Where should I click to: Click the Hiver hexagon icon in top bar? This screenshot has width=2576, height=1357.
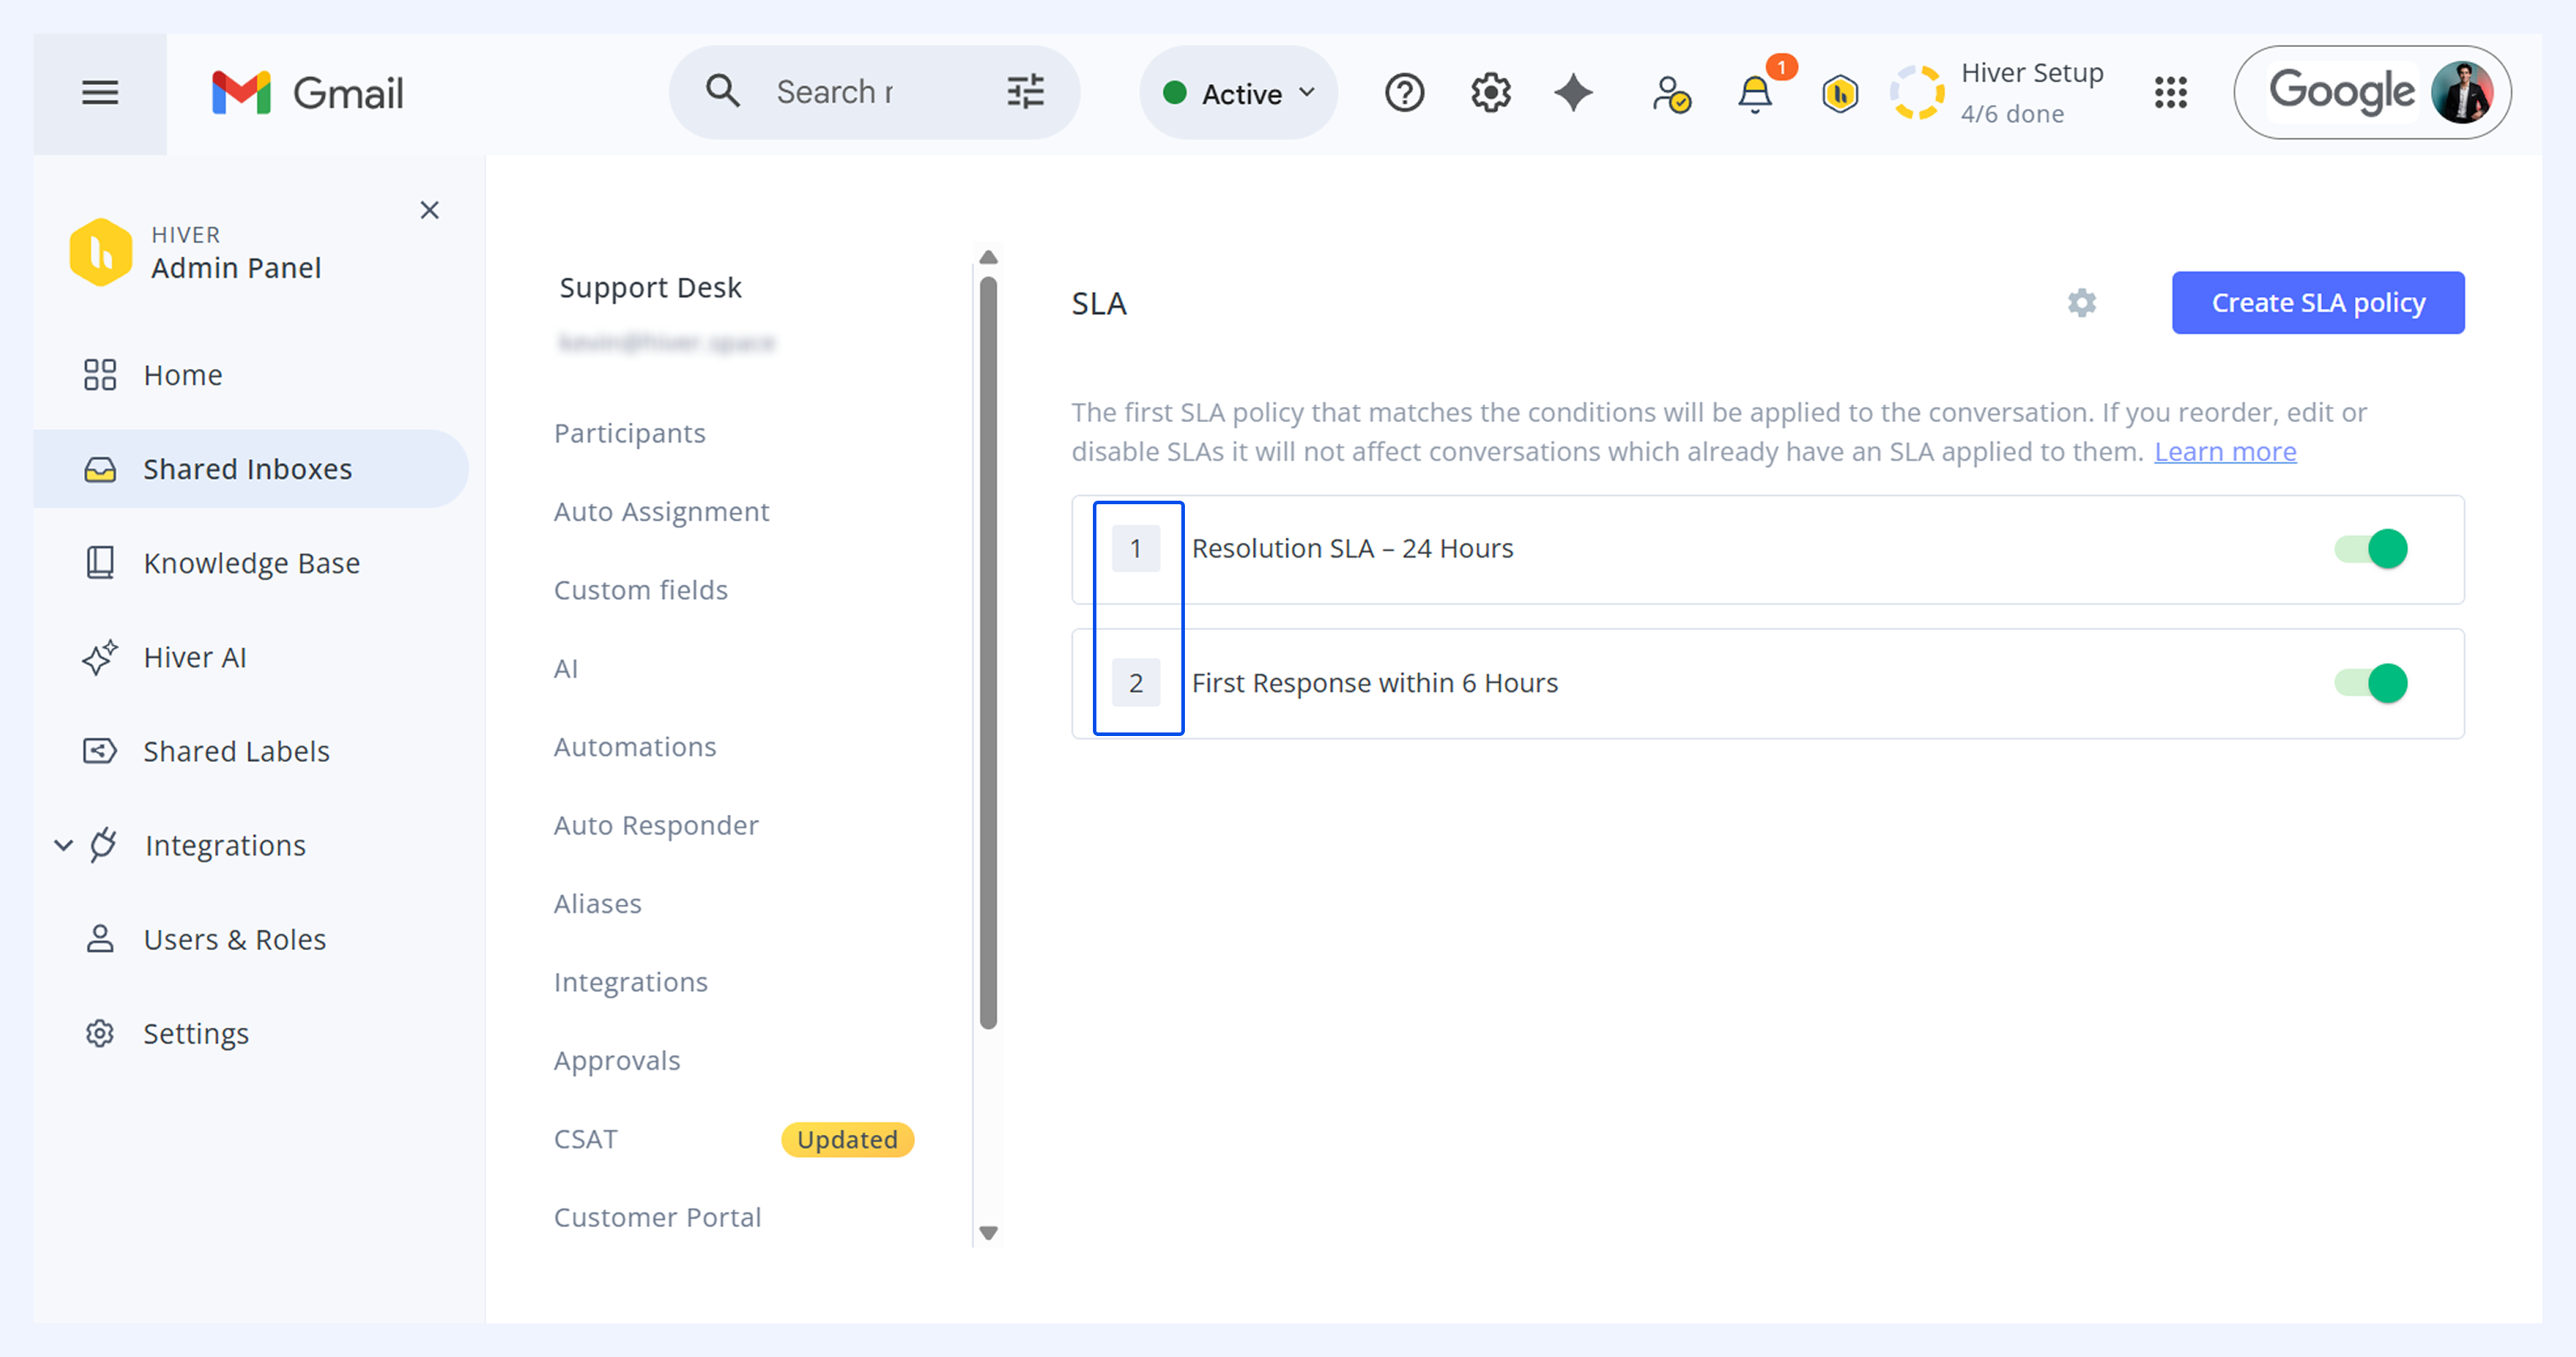(1840, 94)
